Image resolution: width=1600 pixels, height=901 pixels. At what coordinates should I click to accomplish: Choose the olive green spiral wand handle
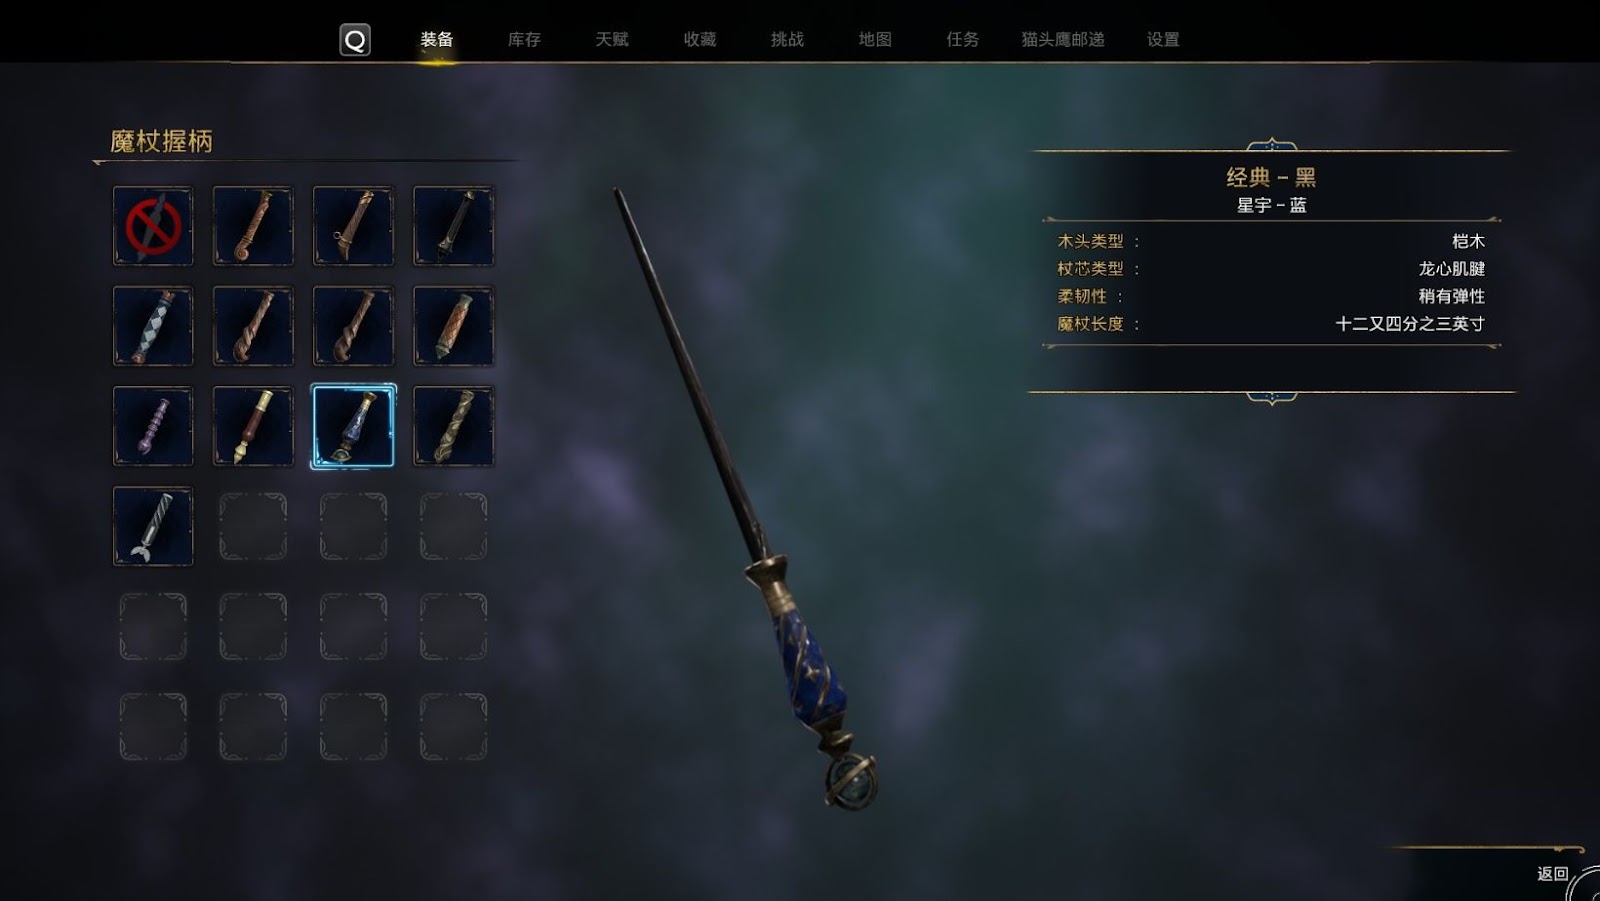(453, 426)
